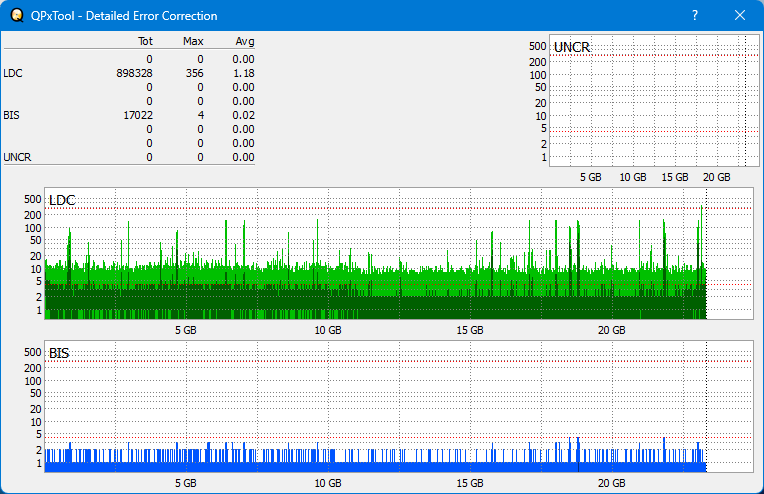Viewport: 764px width, 494px height.
Task: Click the window title QPxTool - Detailed Error Correction
Action: (124, 16)
